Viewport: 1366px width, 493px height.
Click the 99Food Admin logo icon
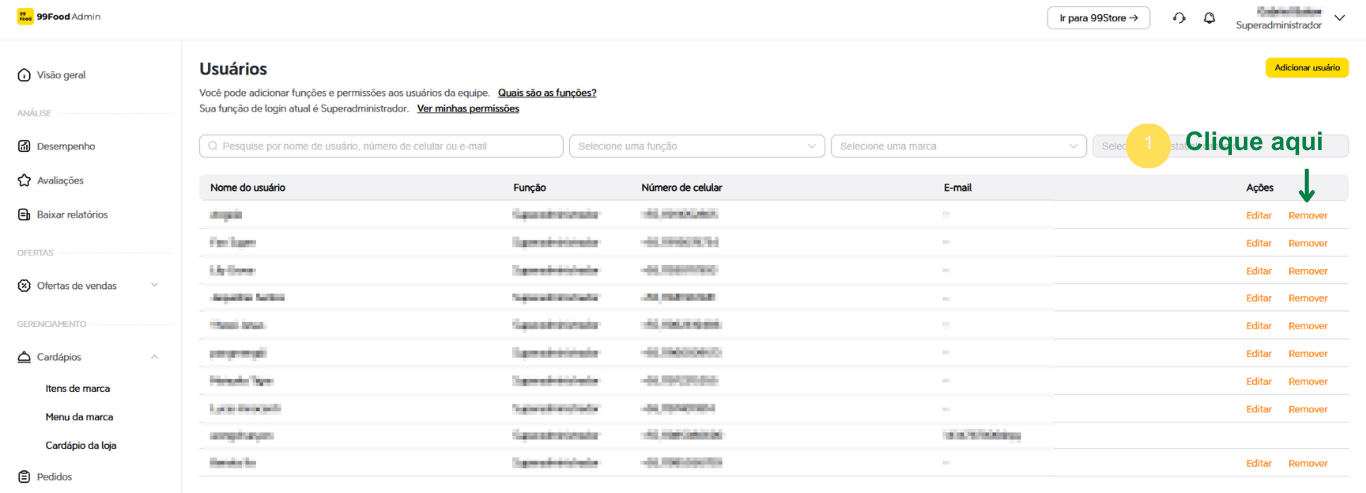click(24, 17)
